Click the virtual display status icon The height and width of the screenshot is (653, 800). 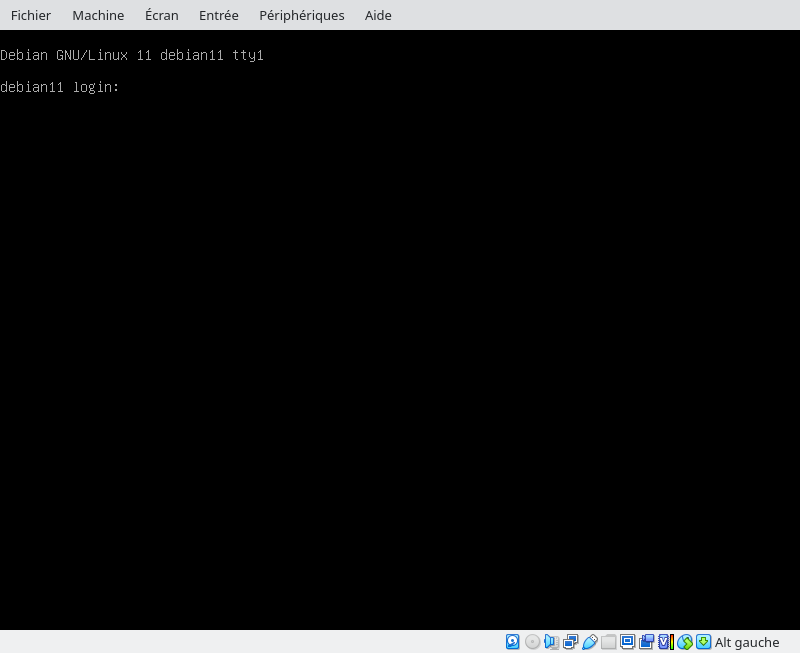(628, 642)
